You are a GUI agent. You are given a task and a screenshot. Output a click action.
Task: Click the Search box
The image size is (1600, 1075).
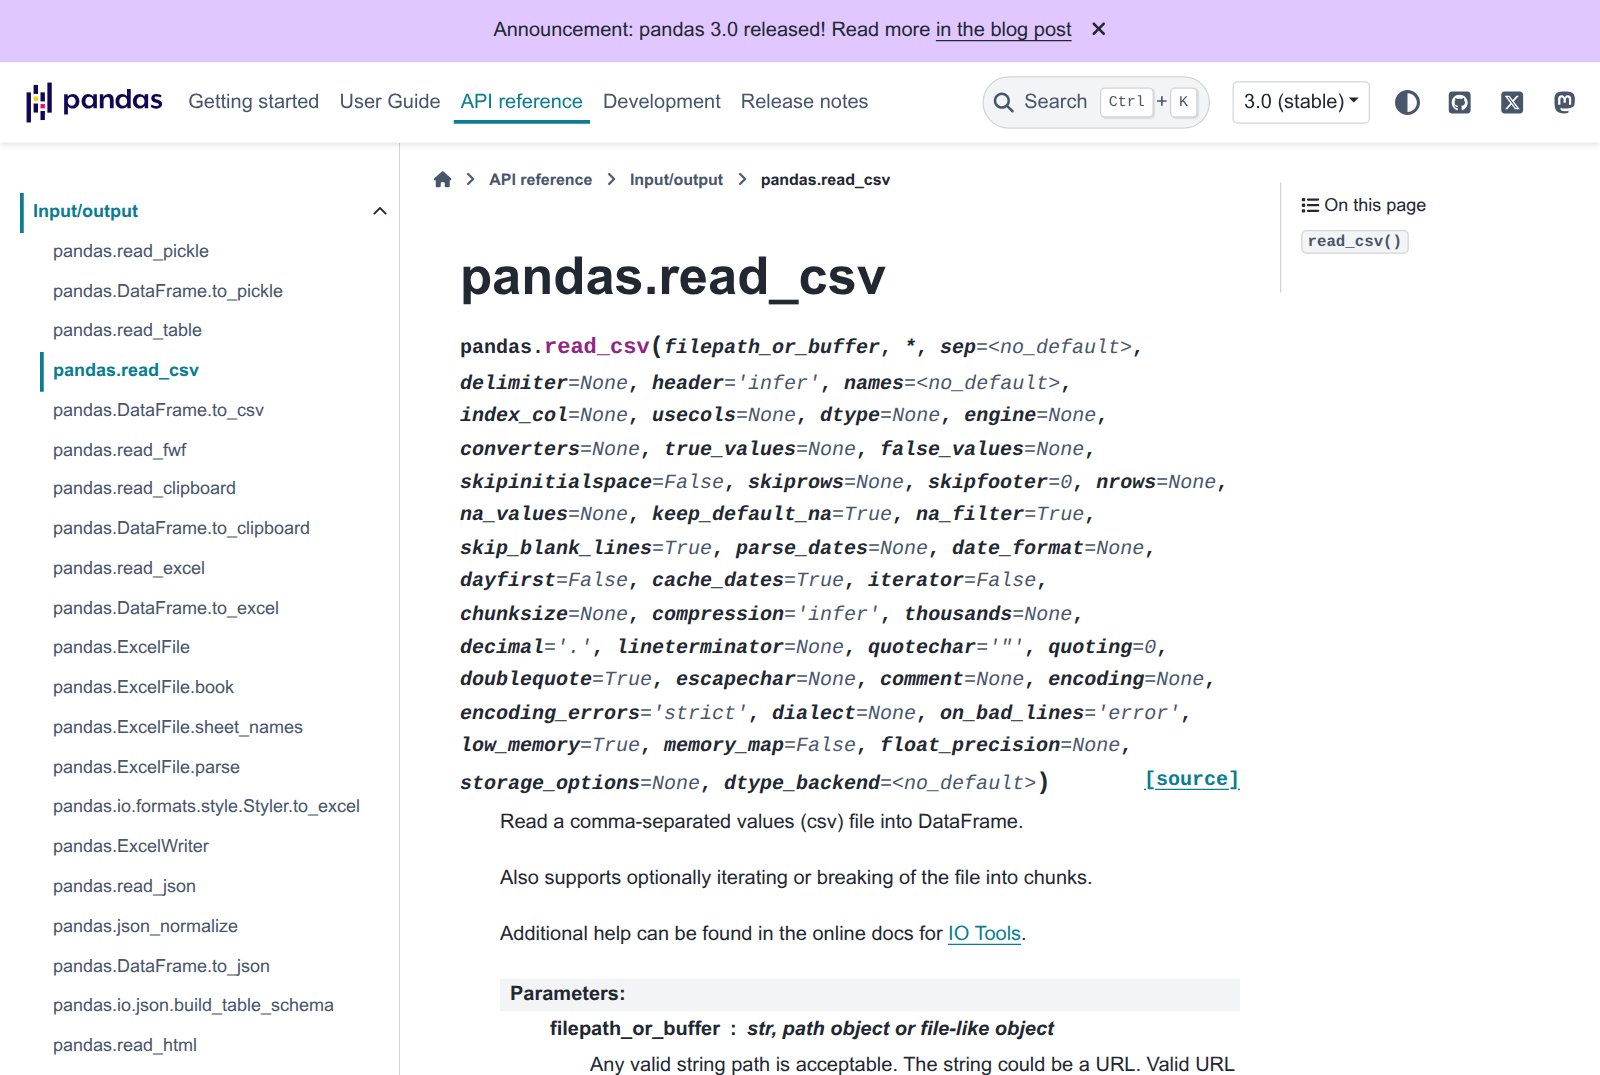click(x=1096, y=102)
